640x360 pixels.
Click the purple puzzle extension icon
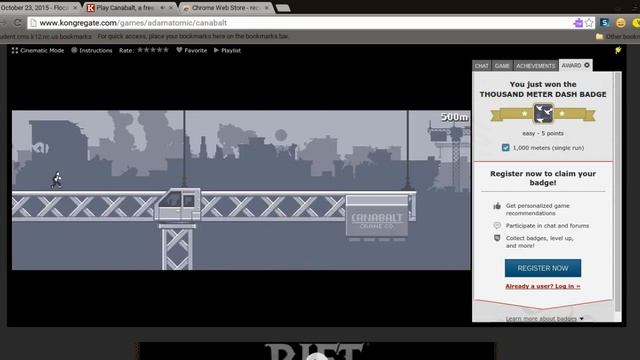(x=578, y=23)
